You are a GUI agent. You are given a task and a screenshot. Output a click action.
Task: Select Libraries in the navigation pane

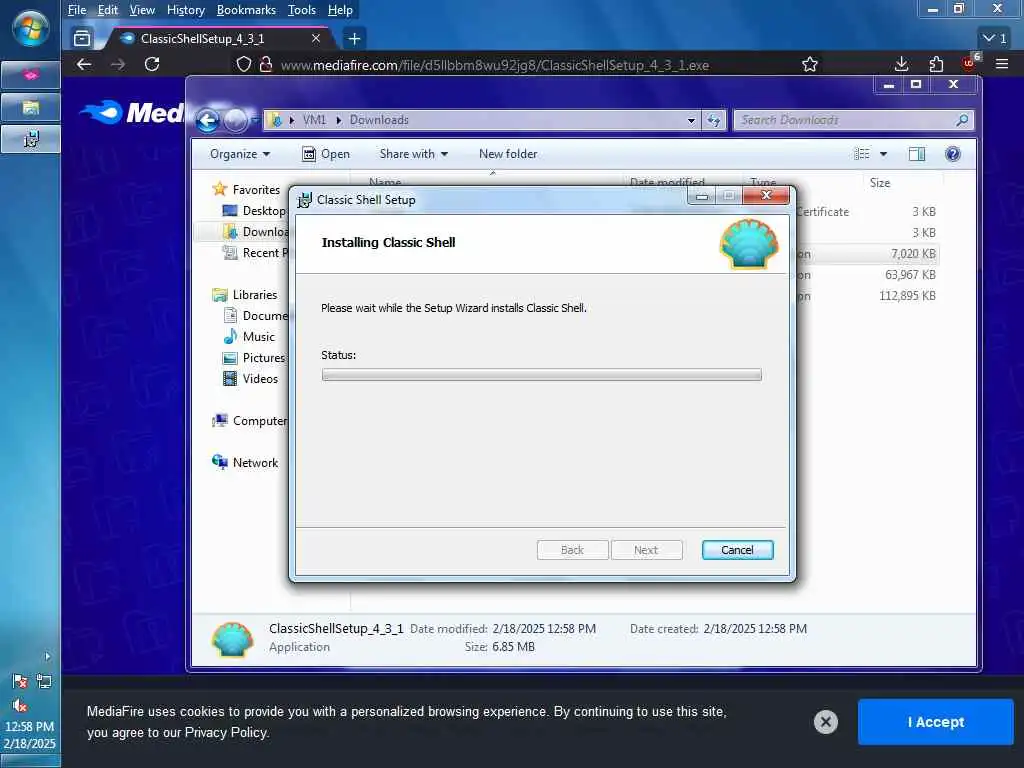point(245,295)
